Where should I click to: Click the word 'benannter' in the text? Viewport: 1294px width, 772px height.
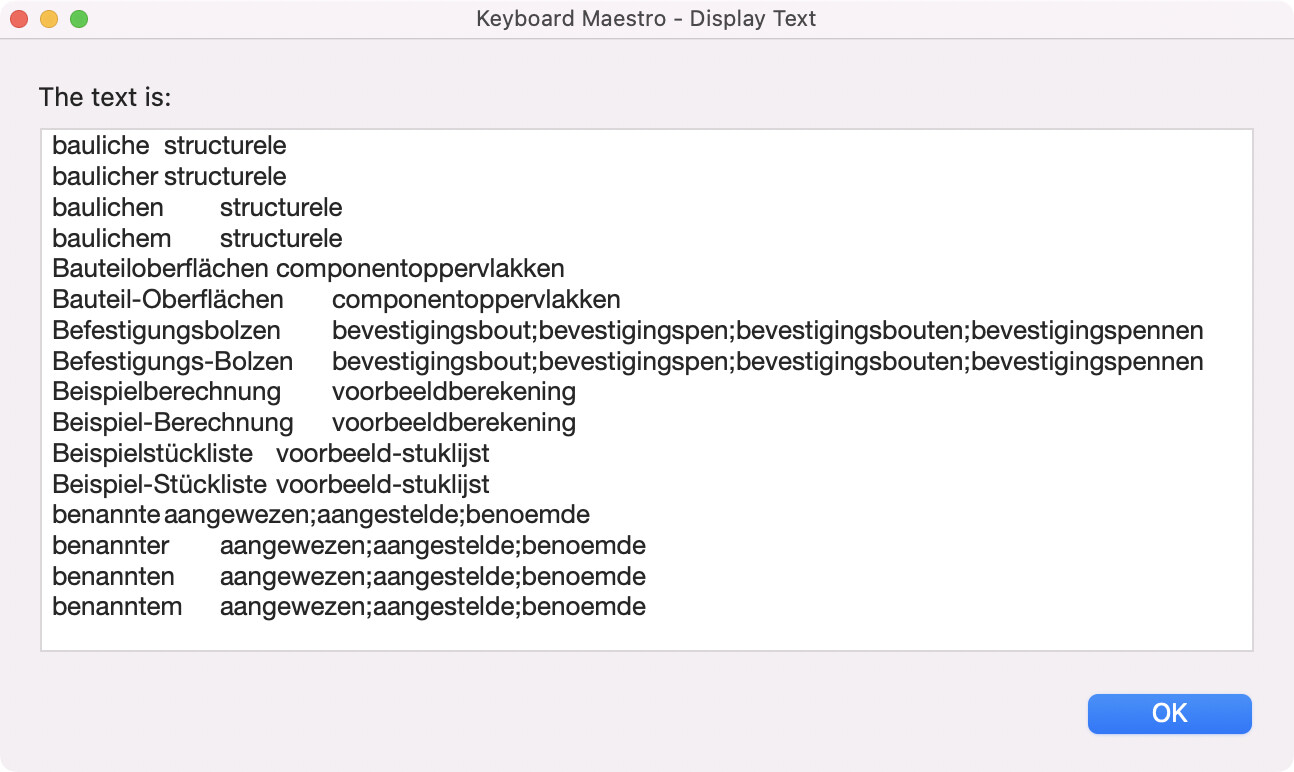point(110,546)
